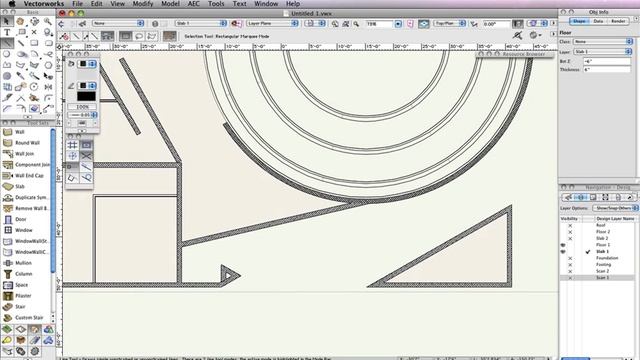Switch to Render tab in Obj Info
Viewport: 640px width, 360px height.
[x=618, y=21]
